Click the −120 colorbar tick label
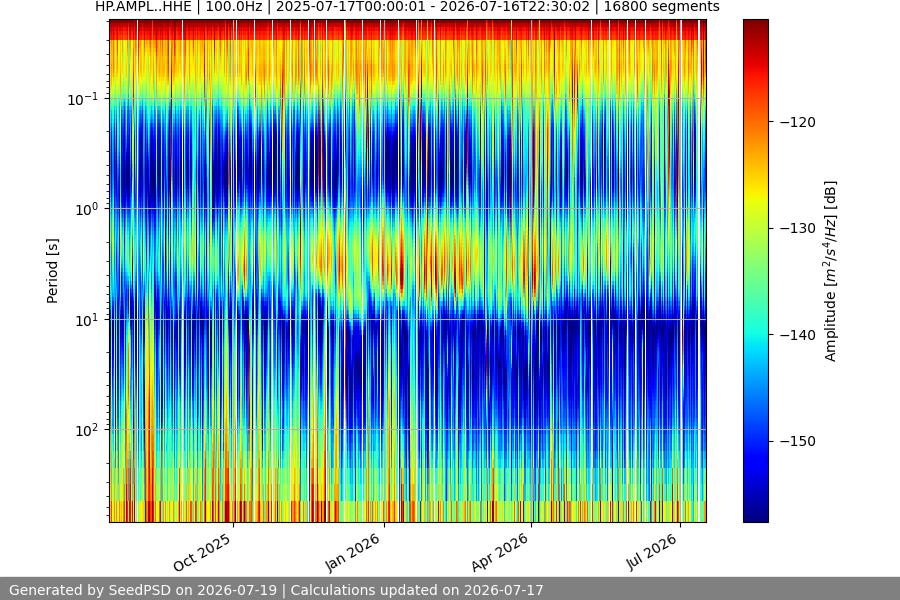Viewport: 900px width, 600px height. tap(798, 122)
